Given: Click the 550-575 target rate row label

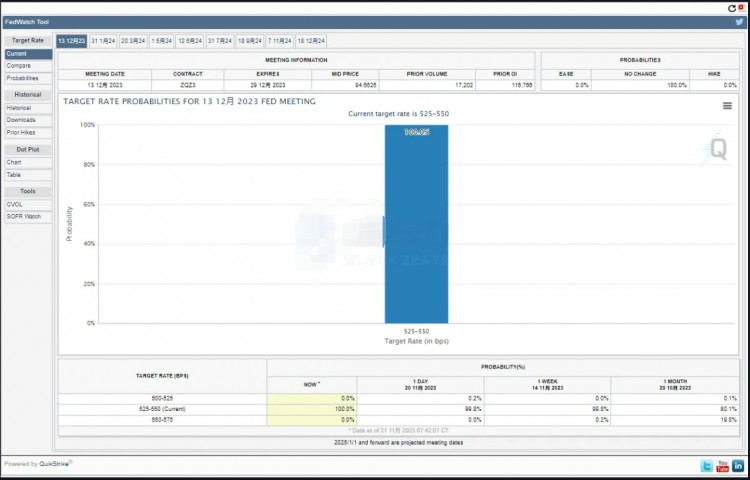Looking at the screenshot, I should click(162, 420).
